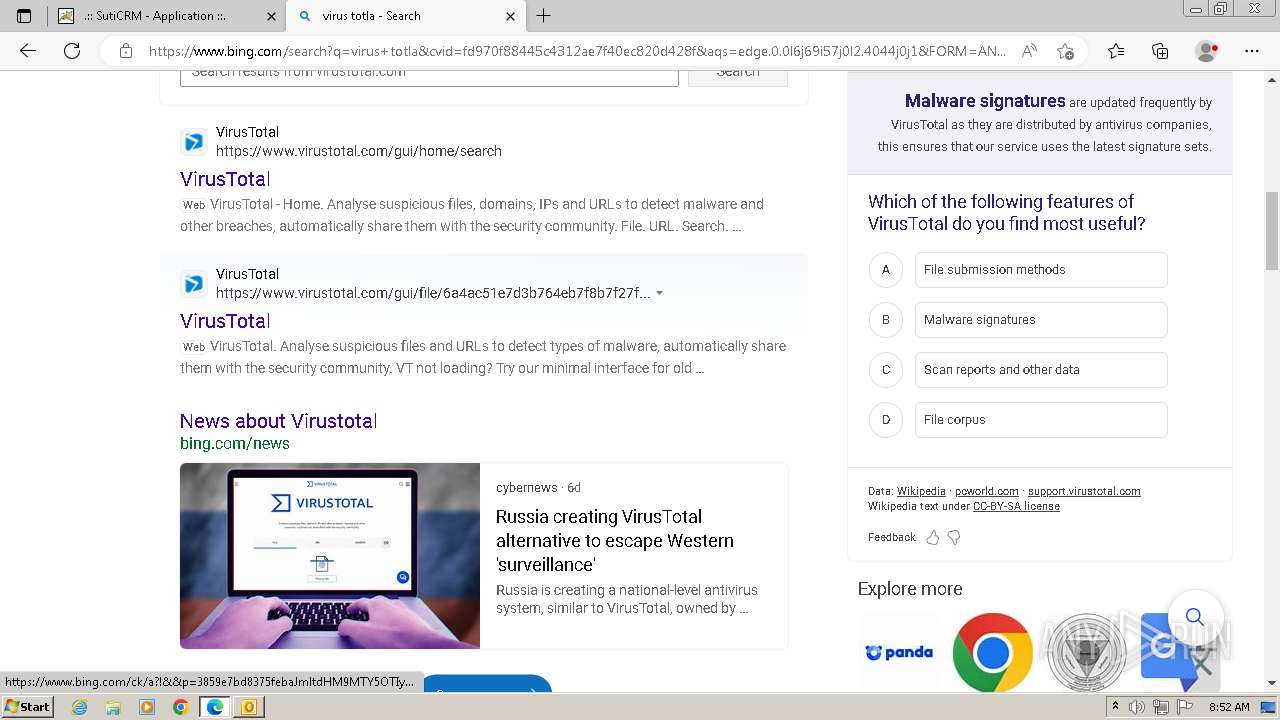Give thumbs up feedback
Screen dimensions: 1280x720
(933, 538)
